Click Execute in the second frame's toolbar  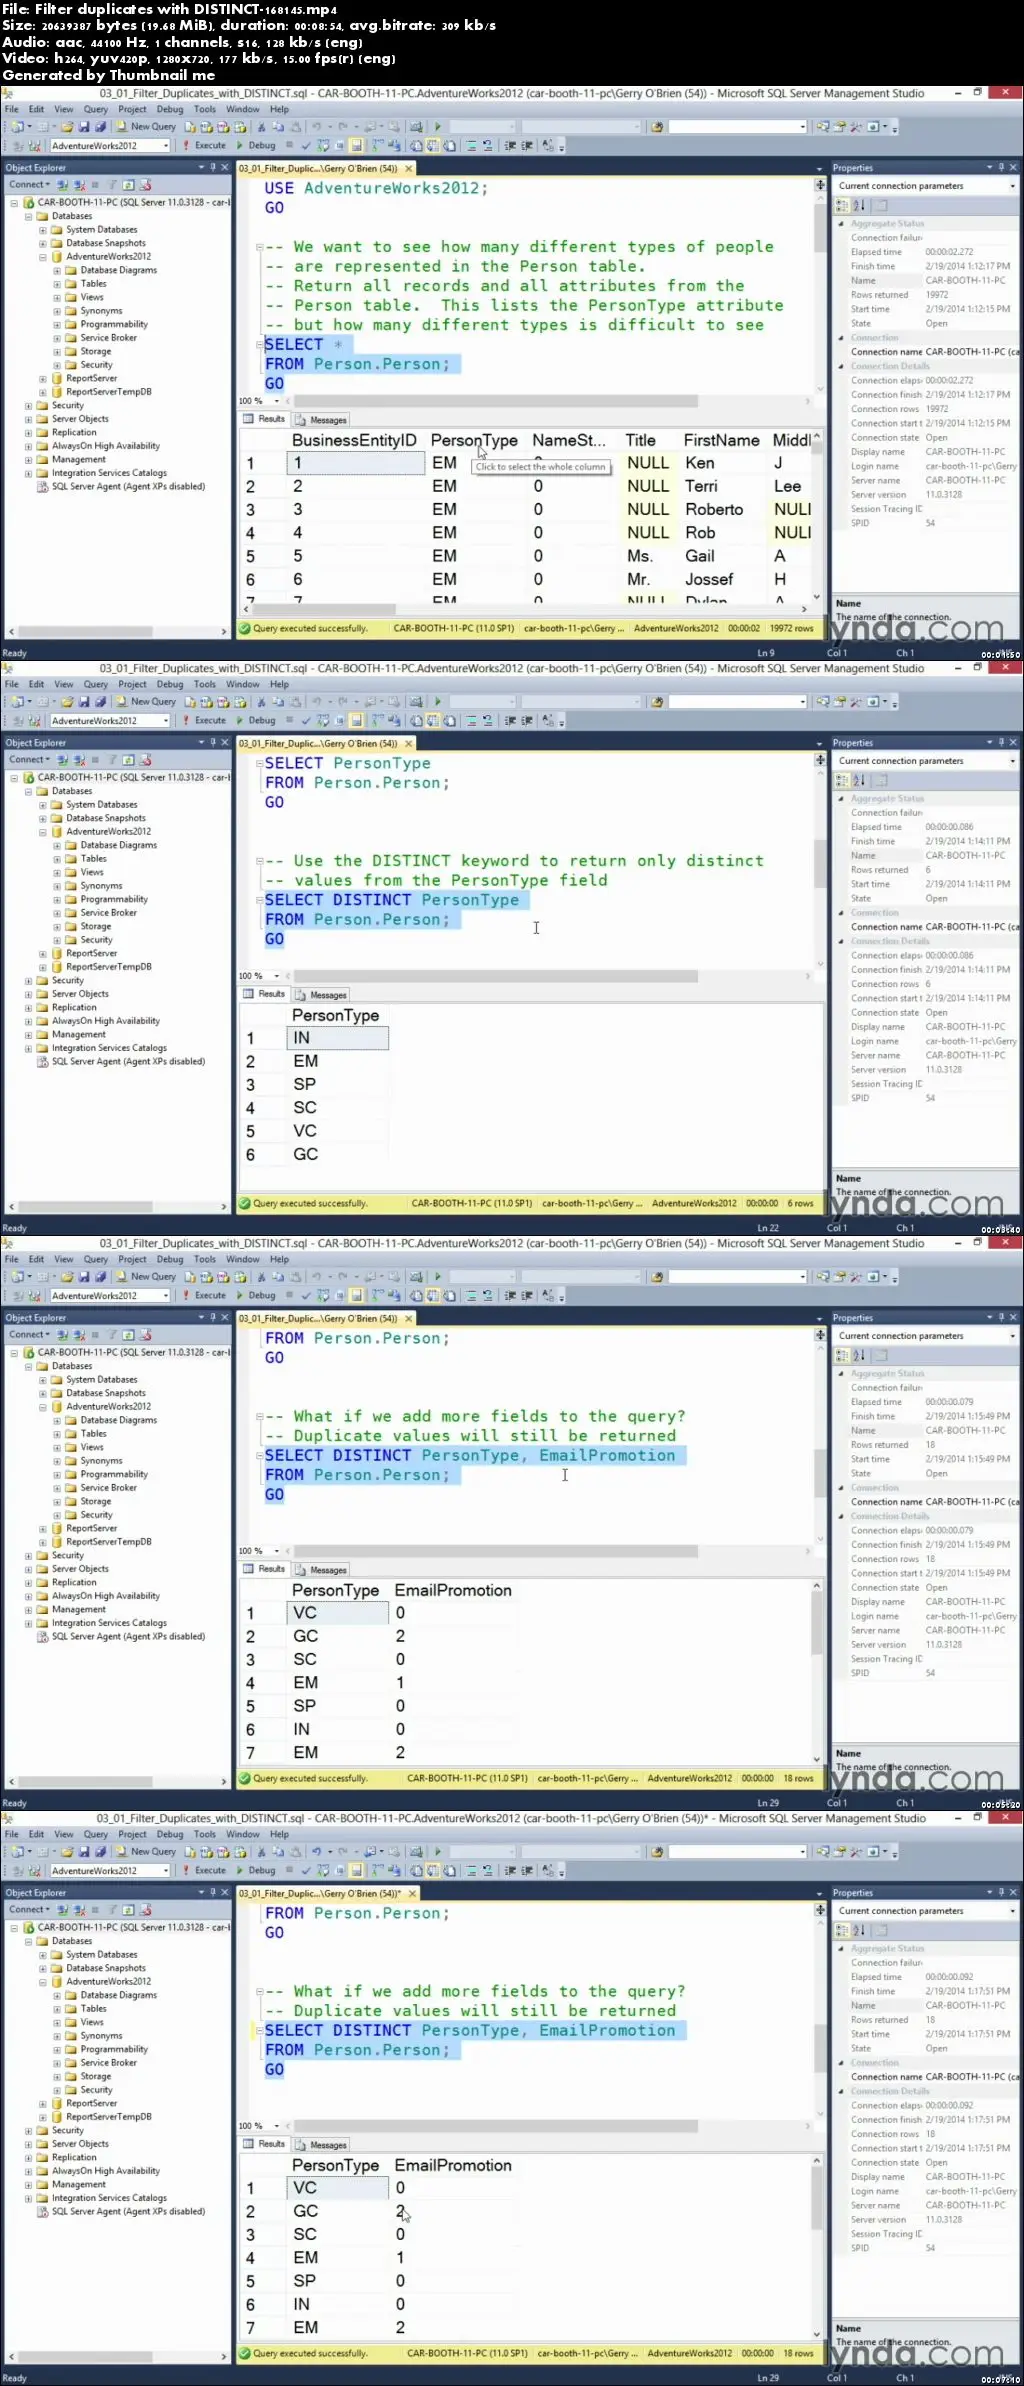point(204,721)
